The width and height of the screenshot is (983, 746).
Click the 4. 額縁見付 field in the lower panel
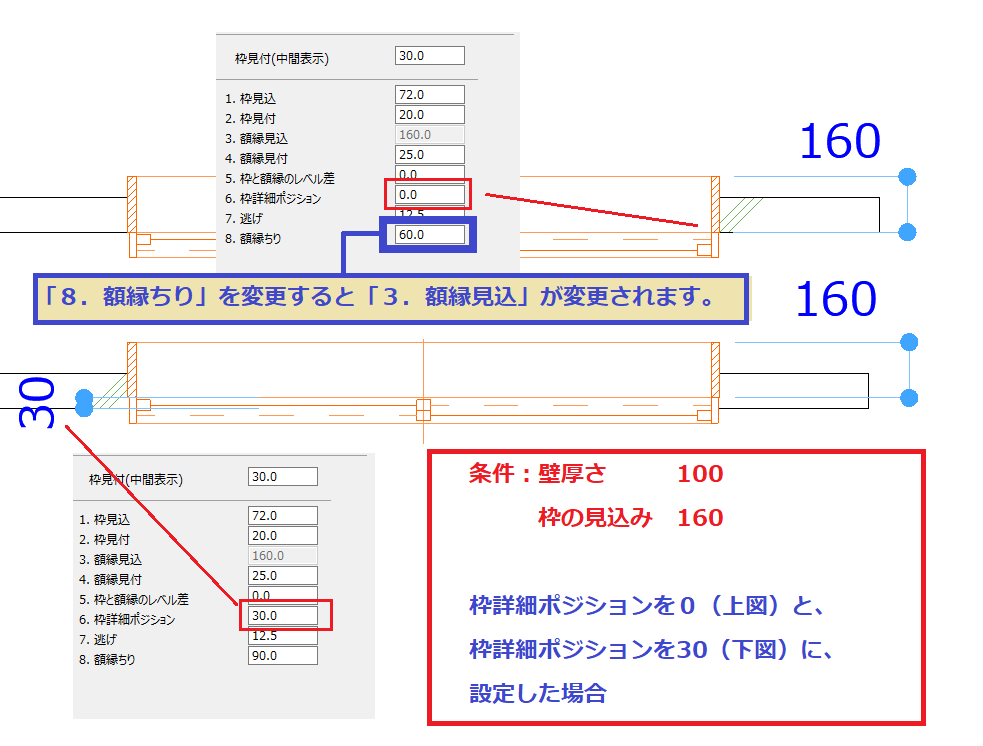point(283,575)
